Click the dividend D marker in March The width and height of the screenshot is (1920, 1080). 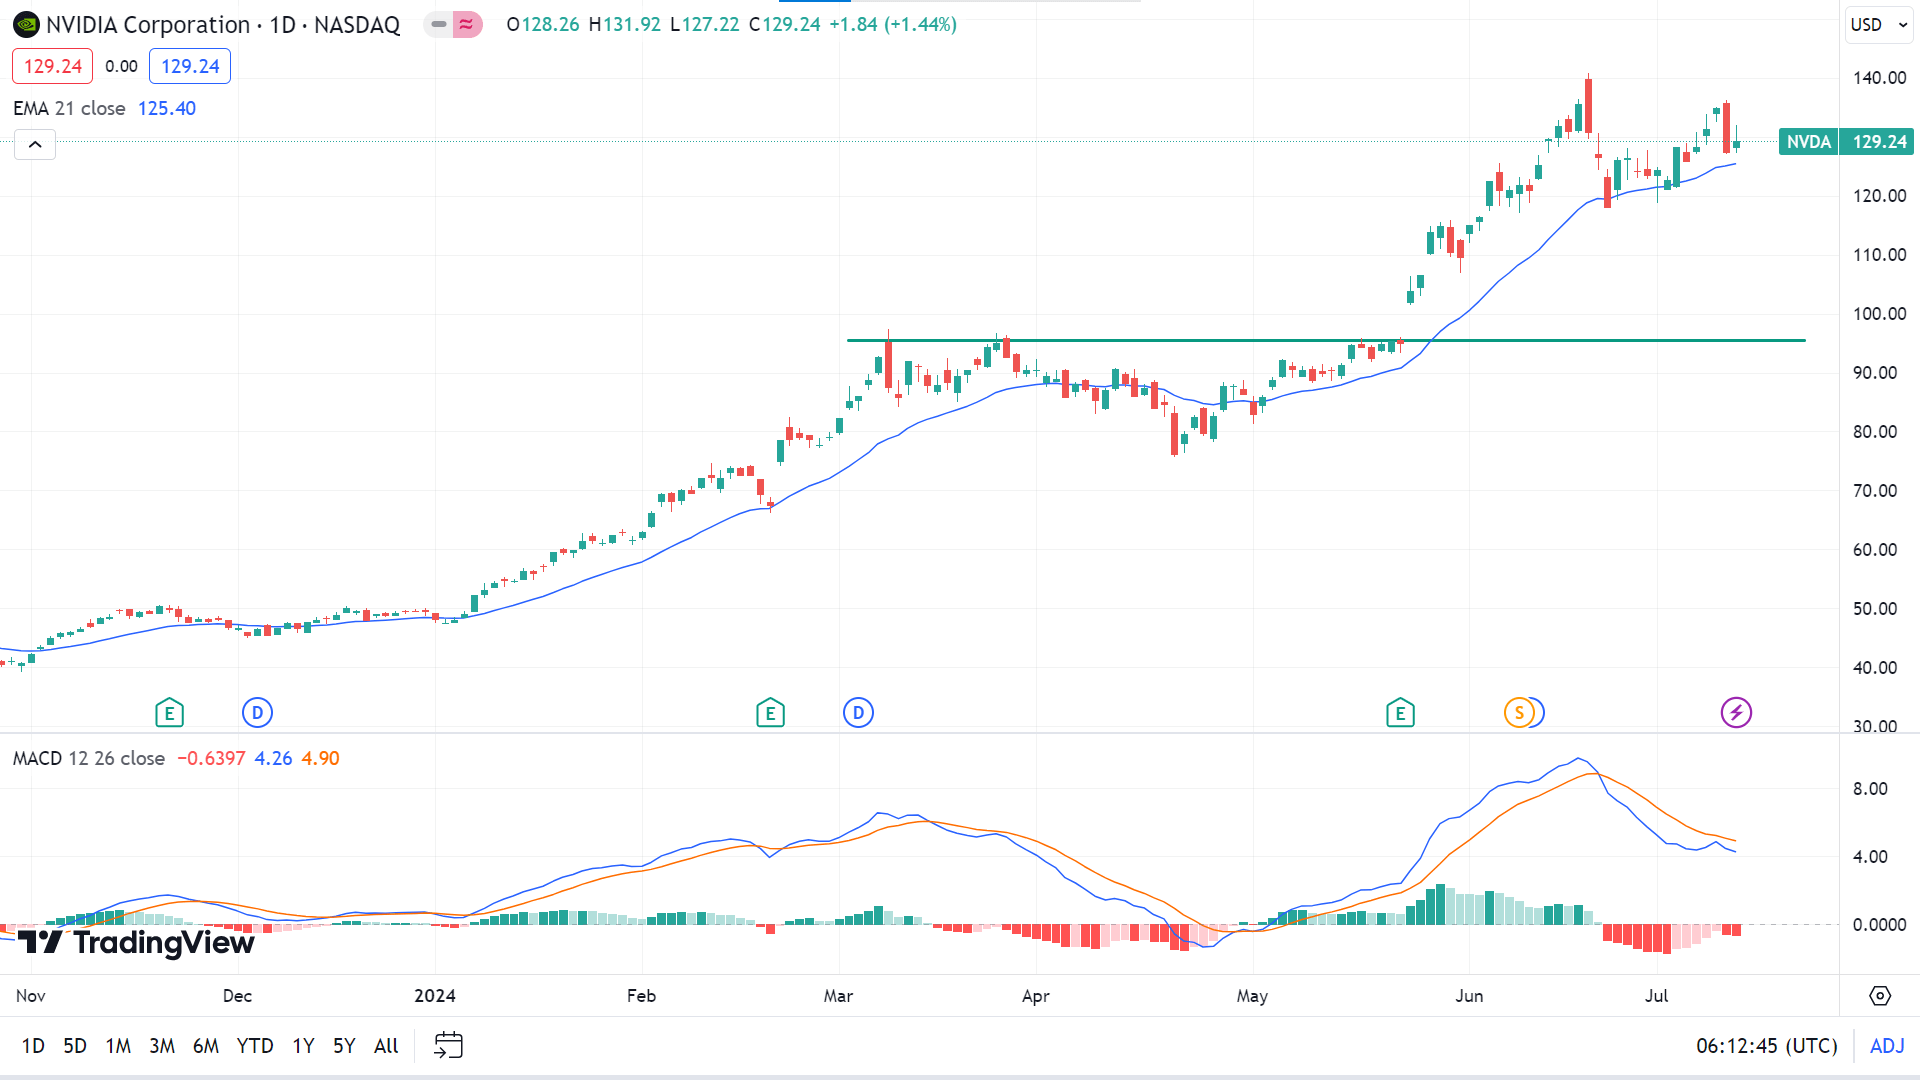click(x=858, y=713)
